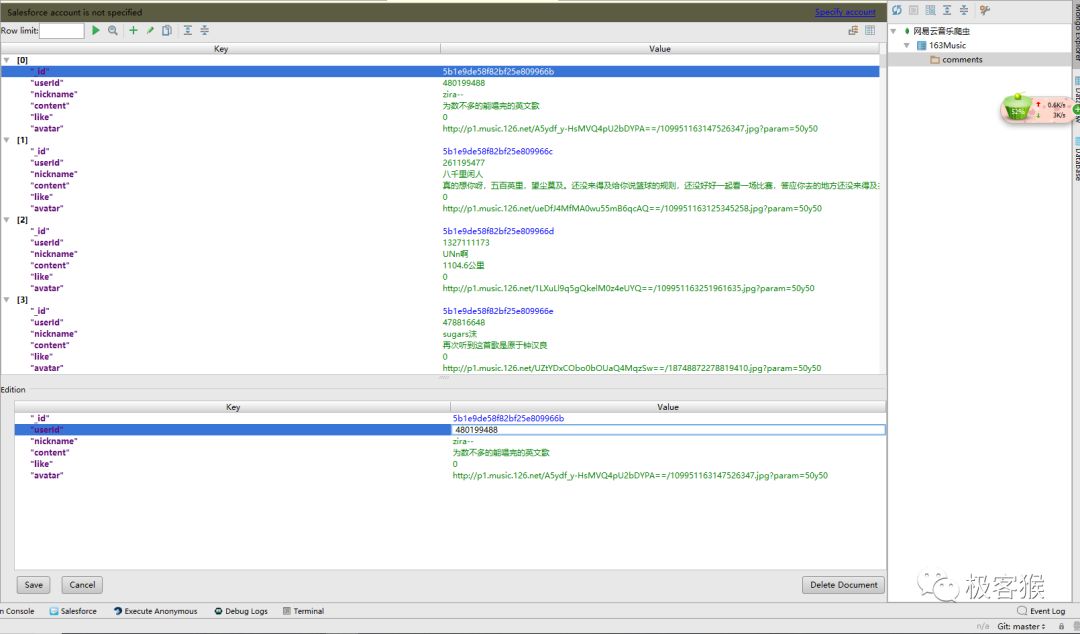The image size is (1080, 634).
Task: Select _id value 5b1e9de58f82bf25e809966d
Action: tap(498, 231)
